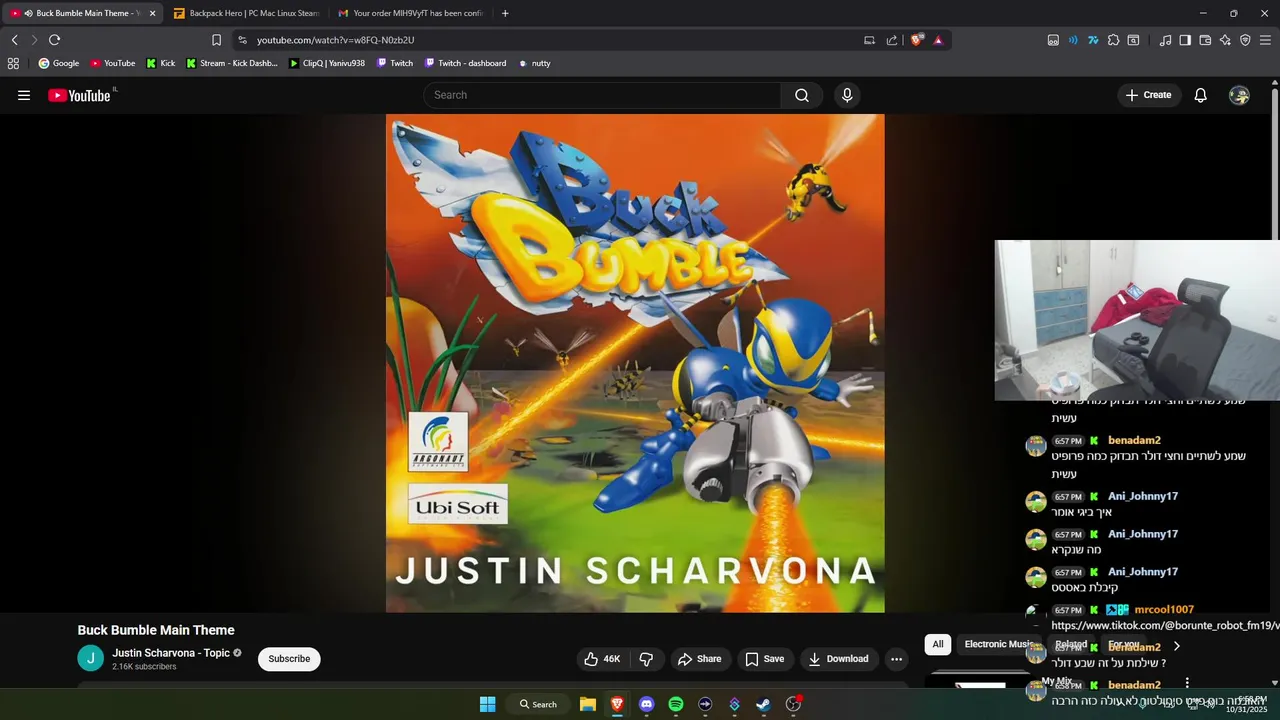The width and height of the screenshot is (1280, 720).
Task: Open the browser main hamburger menu
Action: coord(1265,40)
